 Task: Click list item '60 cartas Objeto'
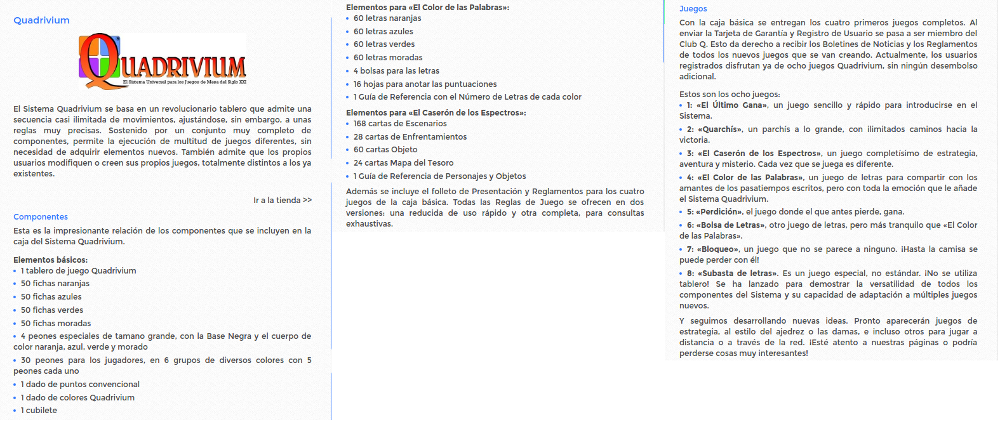[385, 150]
